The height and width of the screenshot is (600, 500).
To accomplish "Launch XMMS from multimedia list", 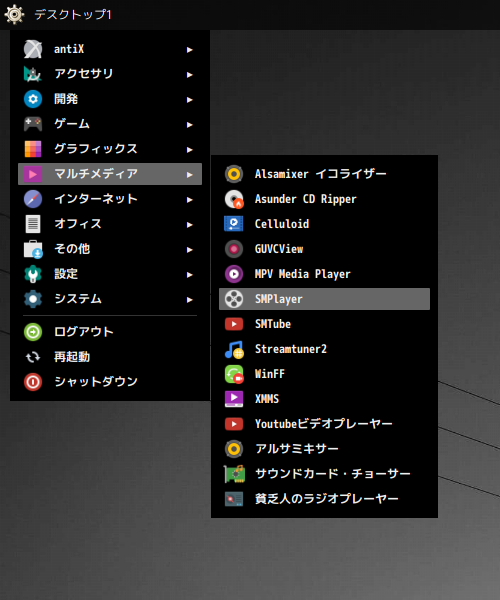I will pos(324,399).
